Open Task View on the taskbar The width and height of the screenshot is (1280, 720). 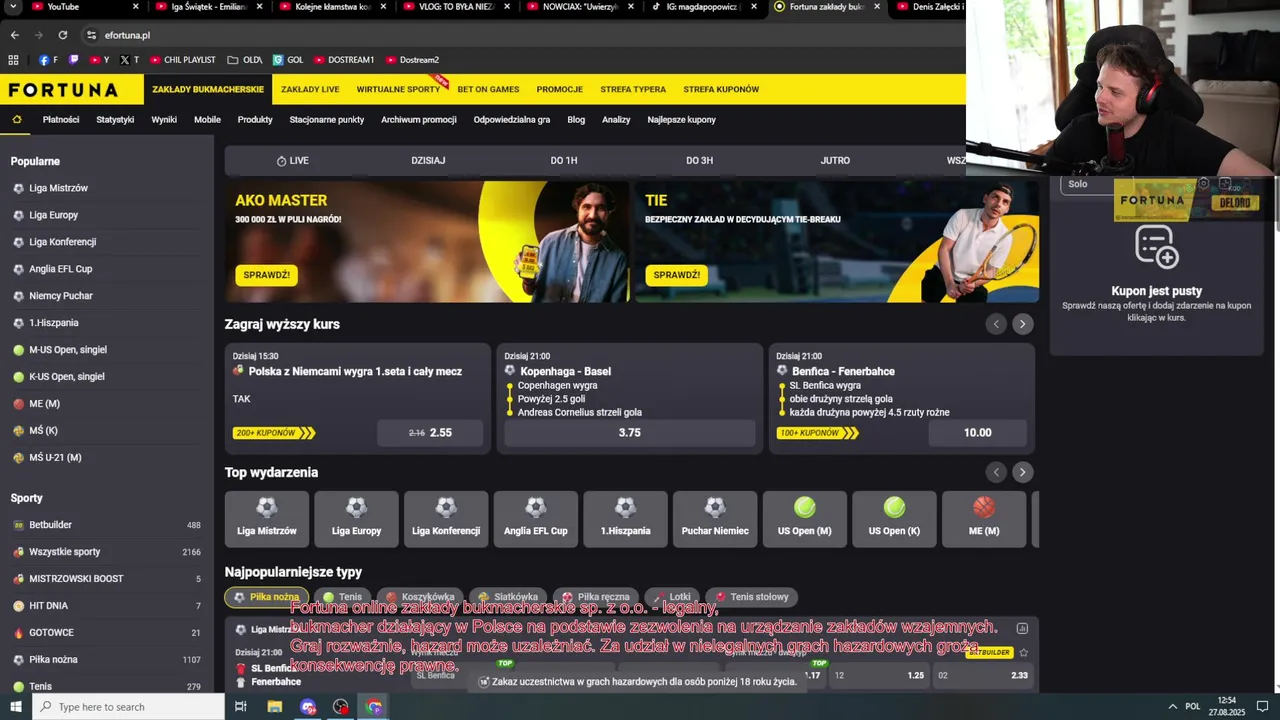(x=241, y=706)
